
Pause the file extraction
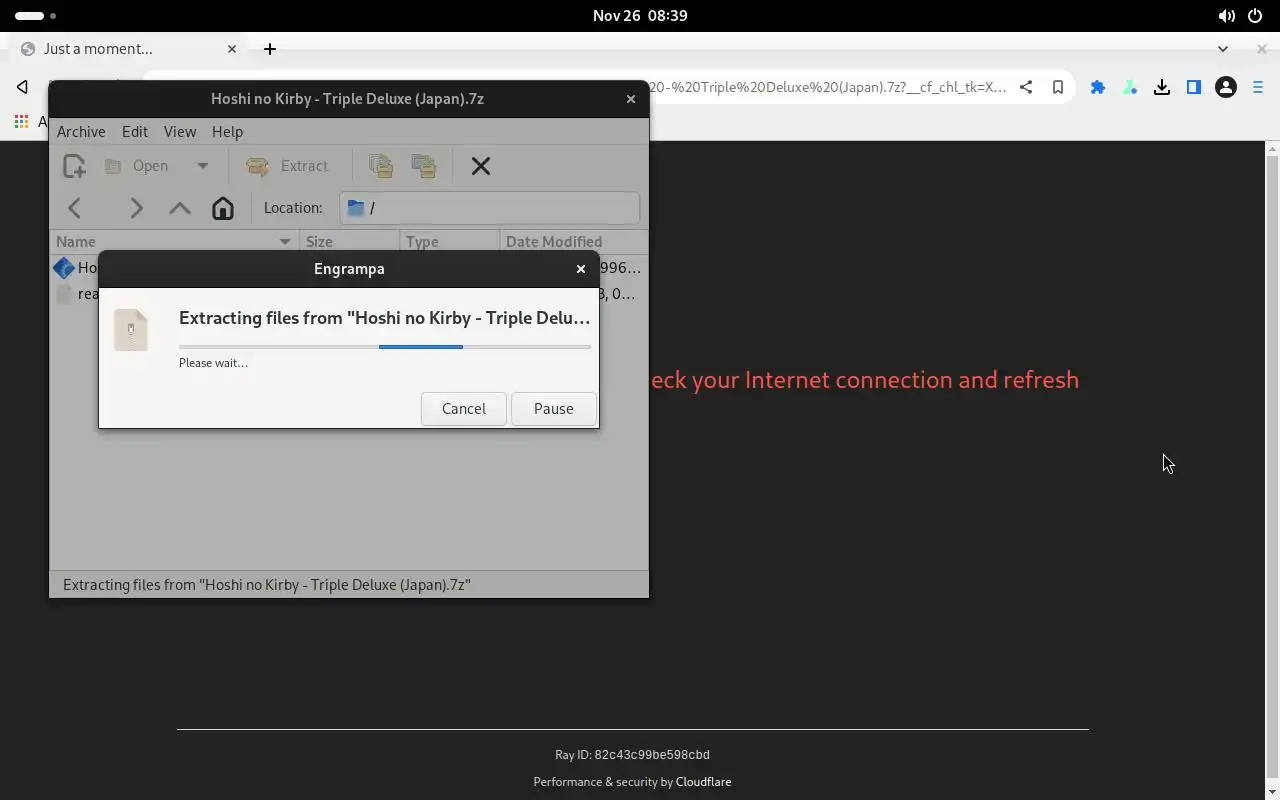pyautogui.click(x=553, y=408)
